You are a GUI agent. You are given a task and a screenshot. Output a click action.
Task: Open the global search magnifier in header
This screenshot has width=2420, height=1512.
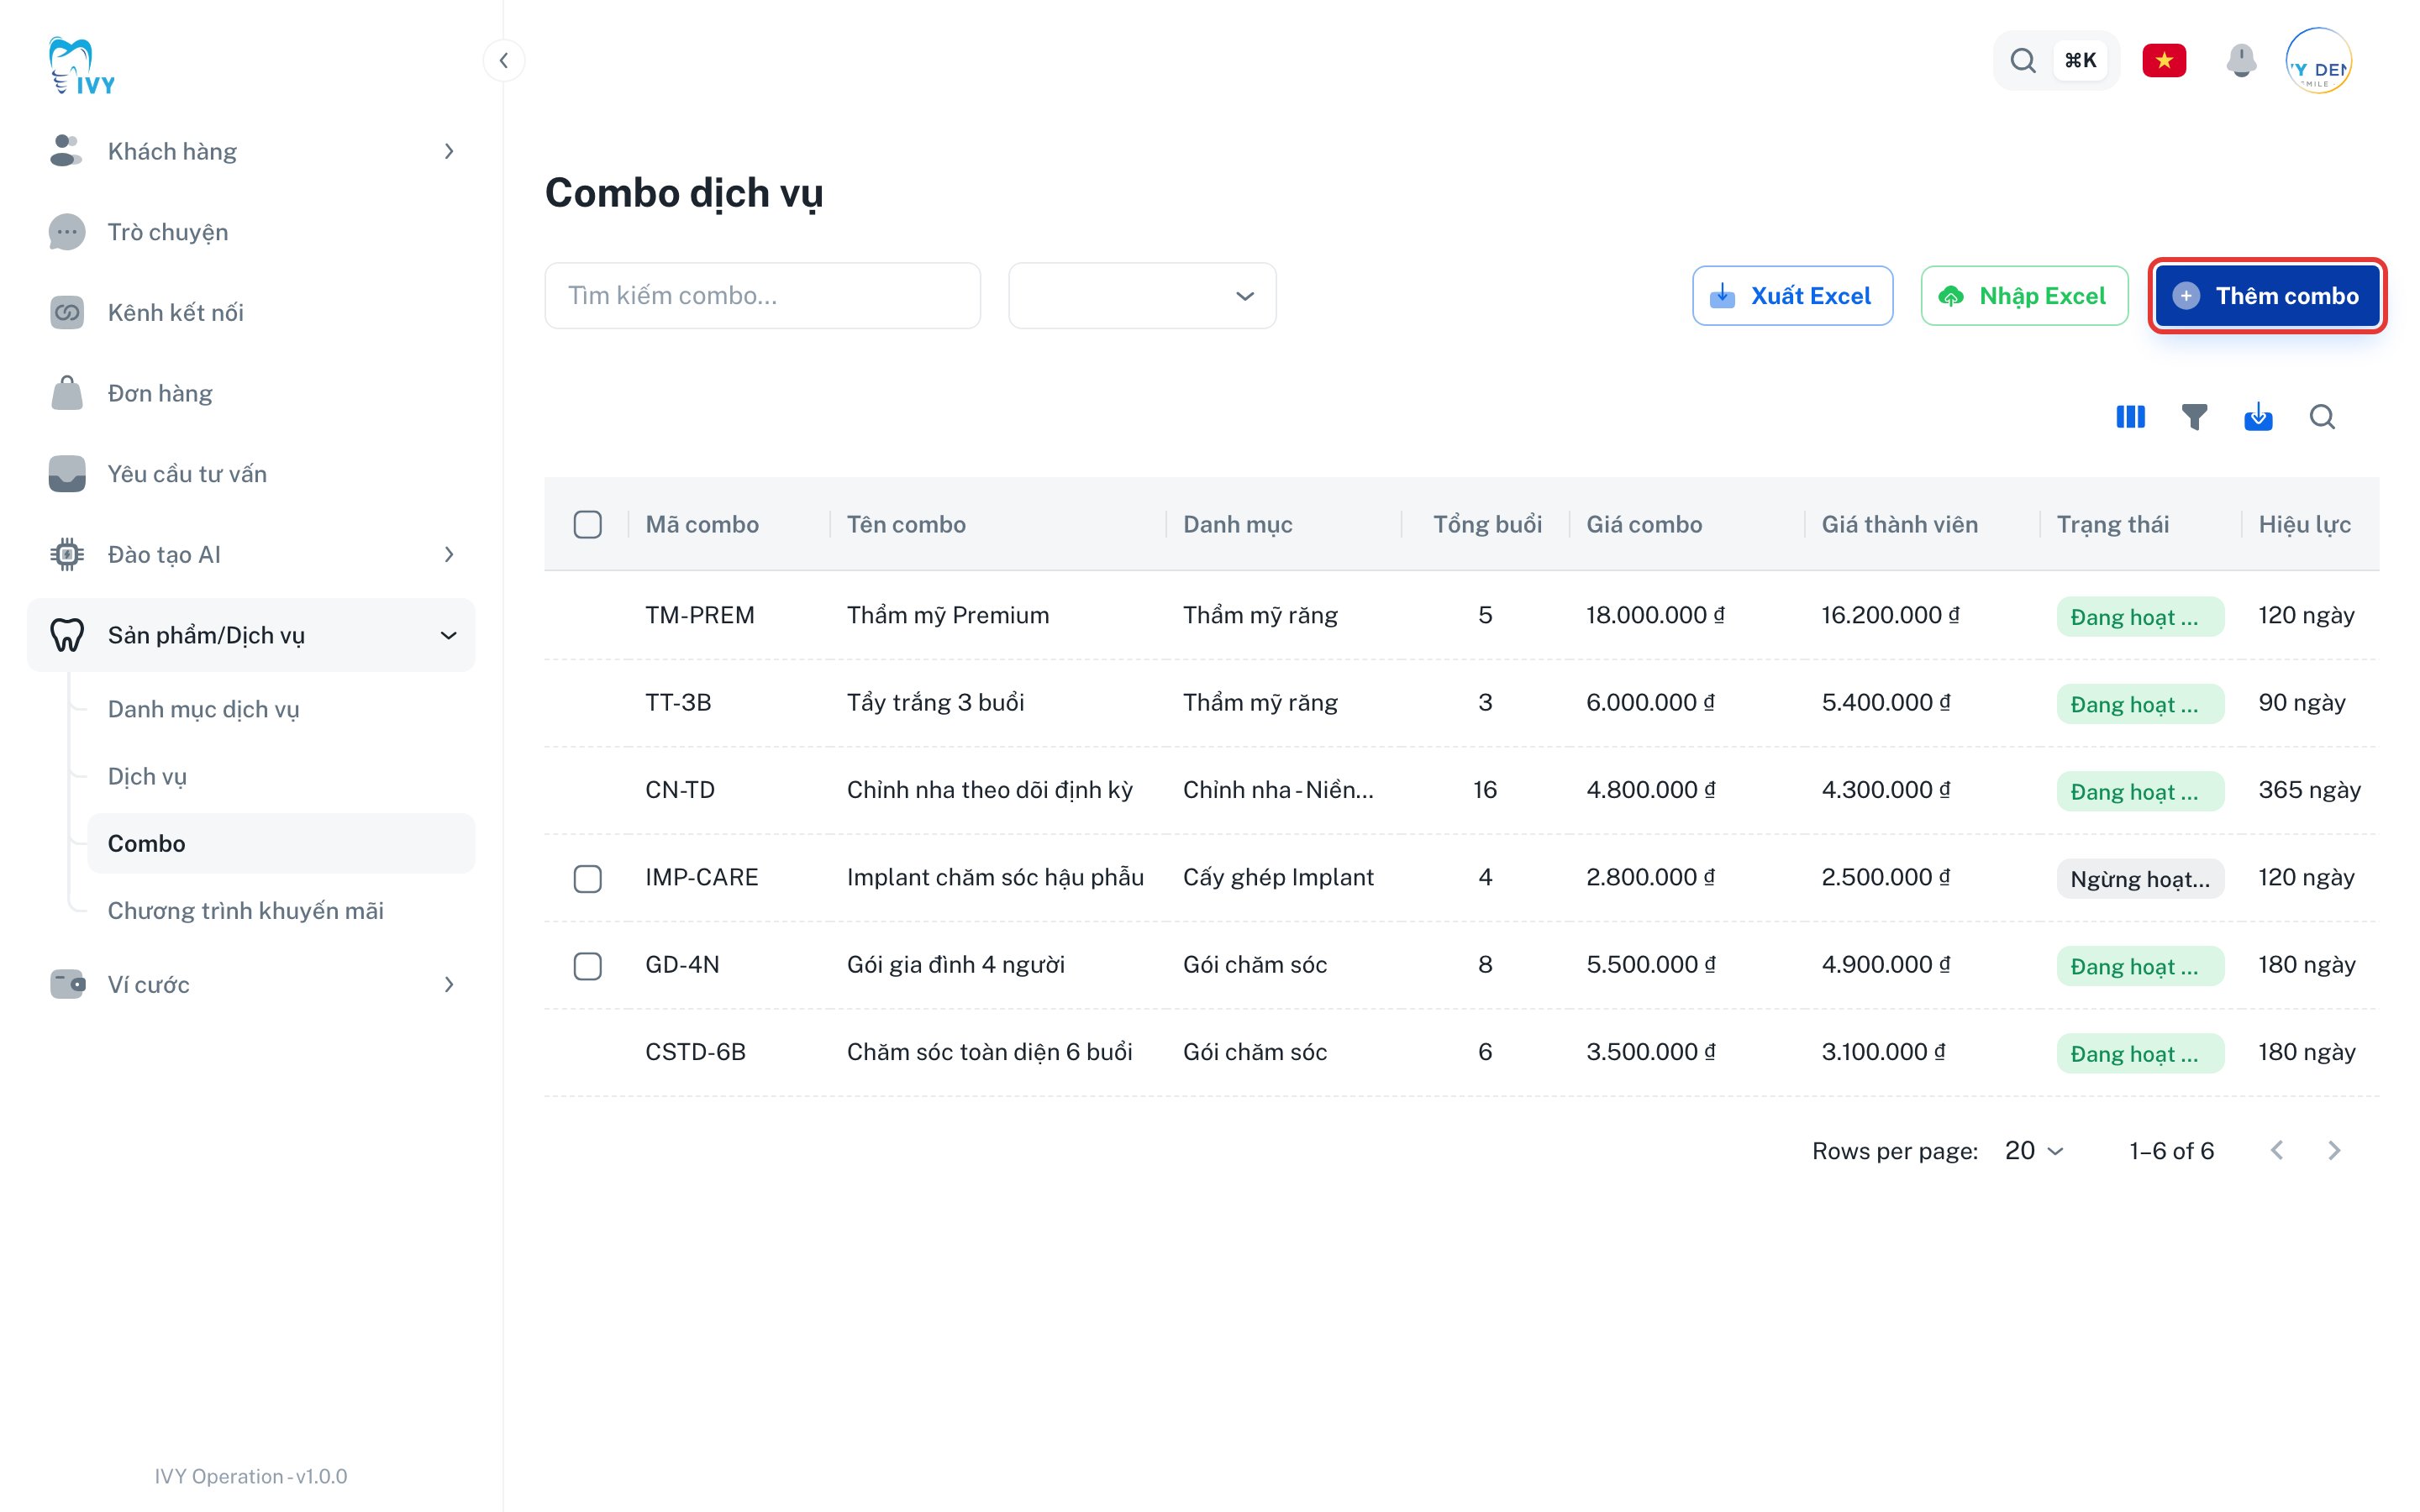pyautogui.click(x=2022, y=60)
